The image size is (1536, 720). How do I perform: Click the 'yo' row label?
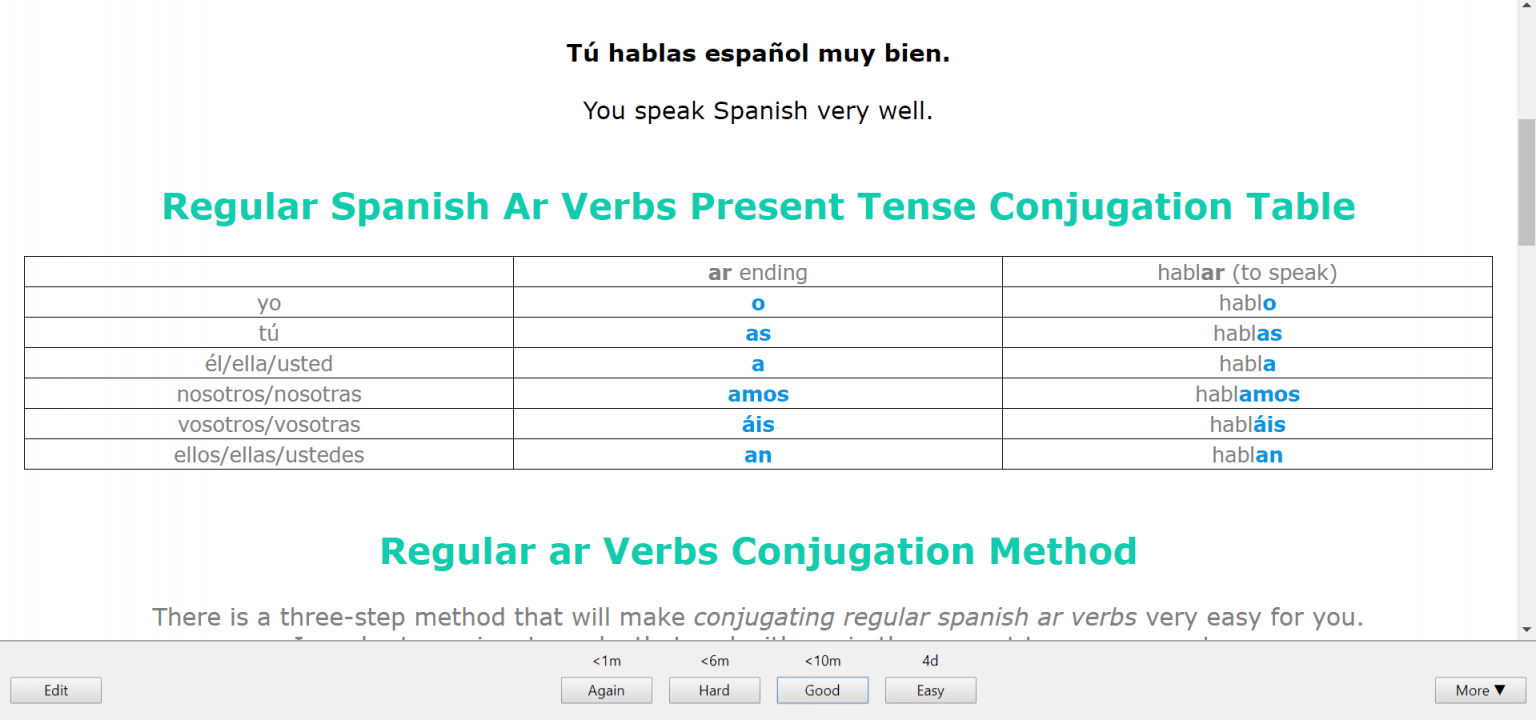click(268, 302)
